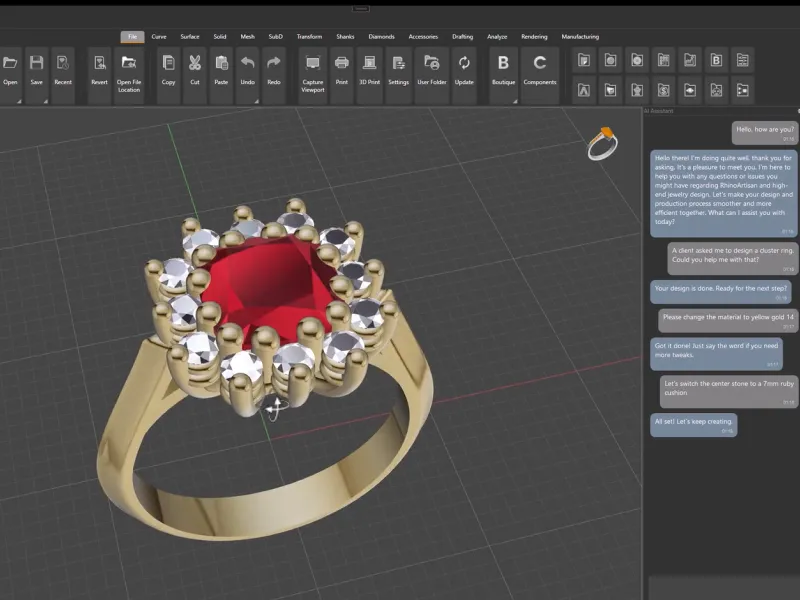Open the Manufacturing tab

(x=580, y=37)
